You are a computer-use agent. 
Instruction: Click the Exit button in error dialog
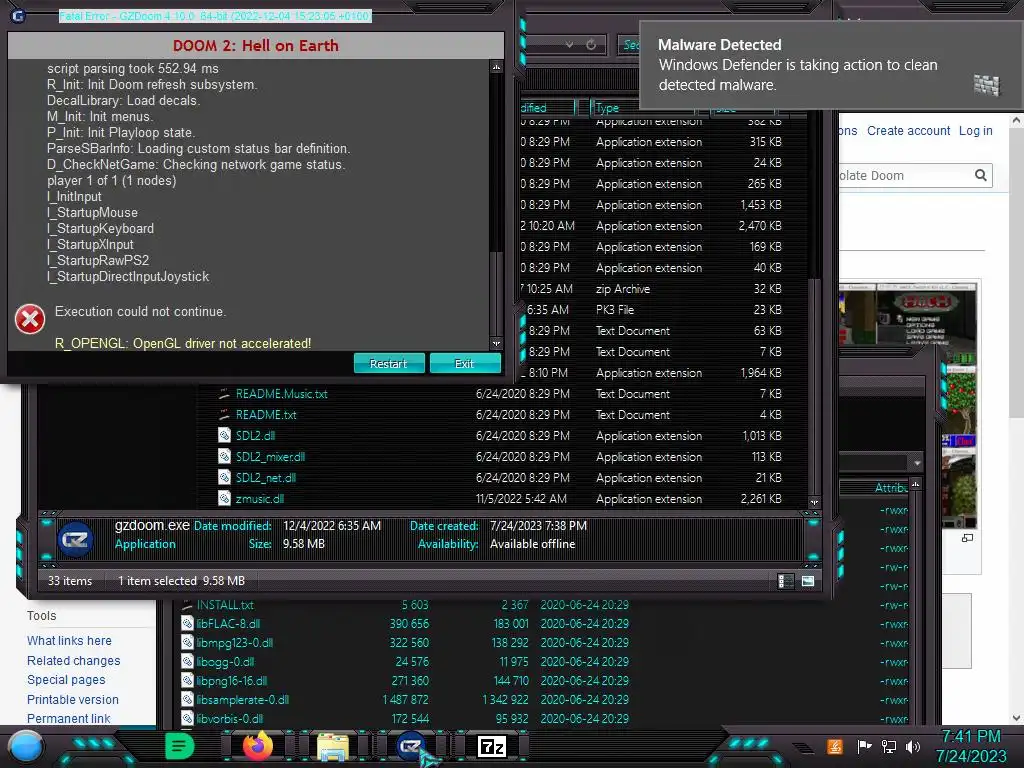pos(464,364)
